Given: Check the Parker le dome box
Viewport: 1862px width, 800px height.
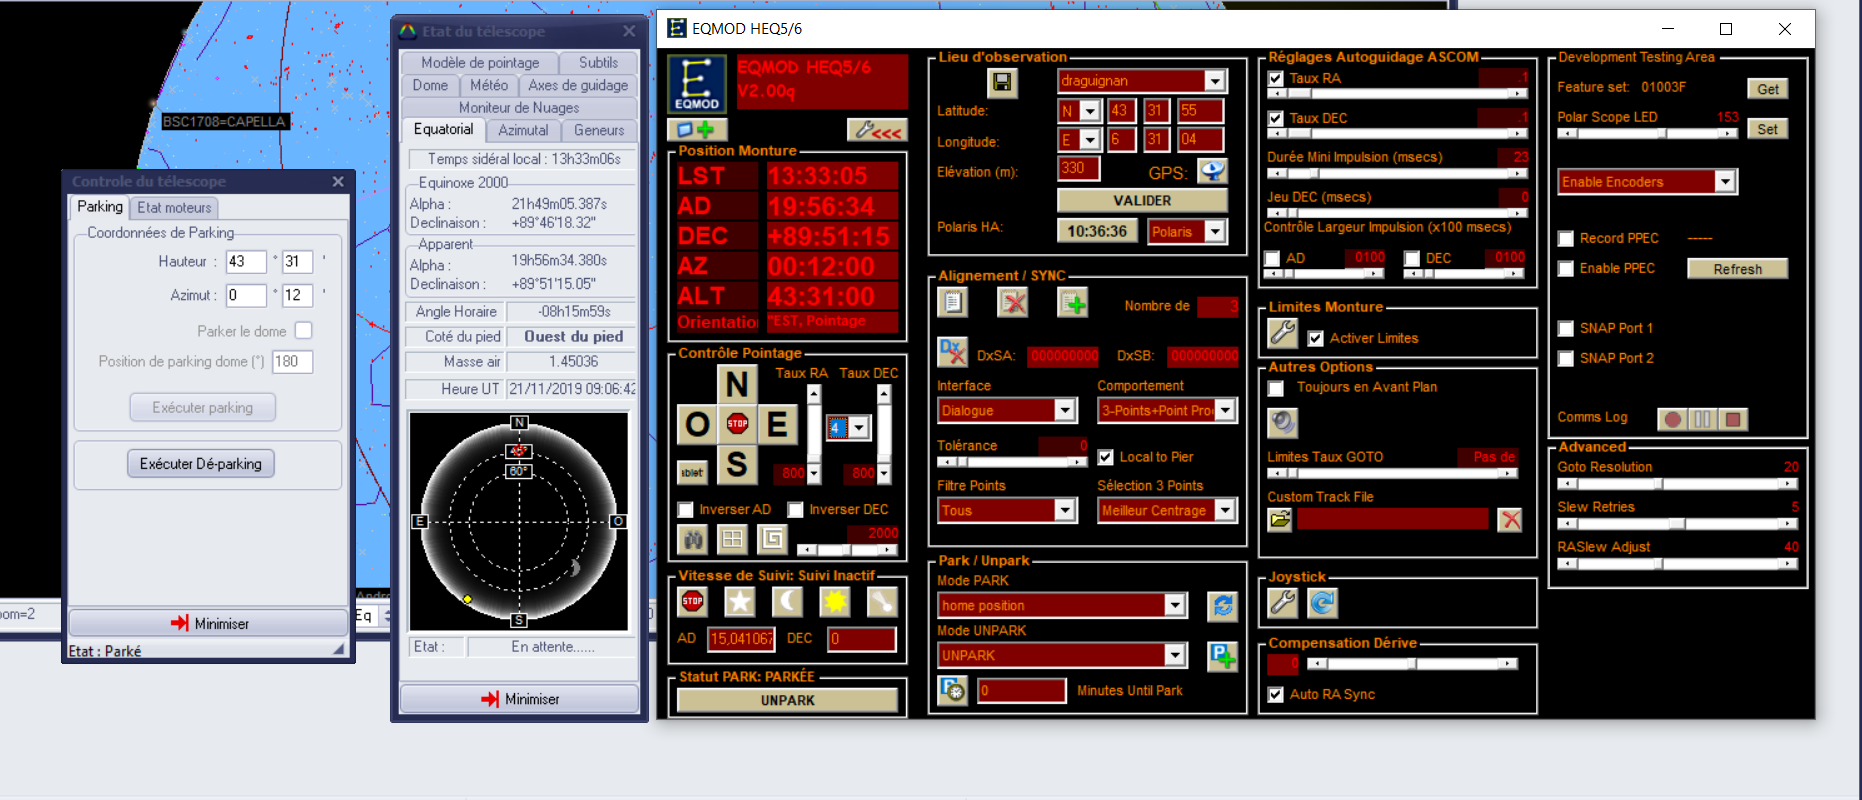Looking at the screenshot, I should 304,331.
